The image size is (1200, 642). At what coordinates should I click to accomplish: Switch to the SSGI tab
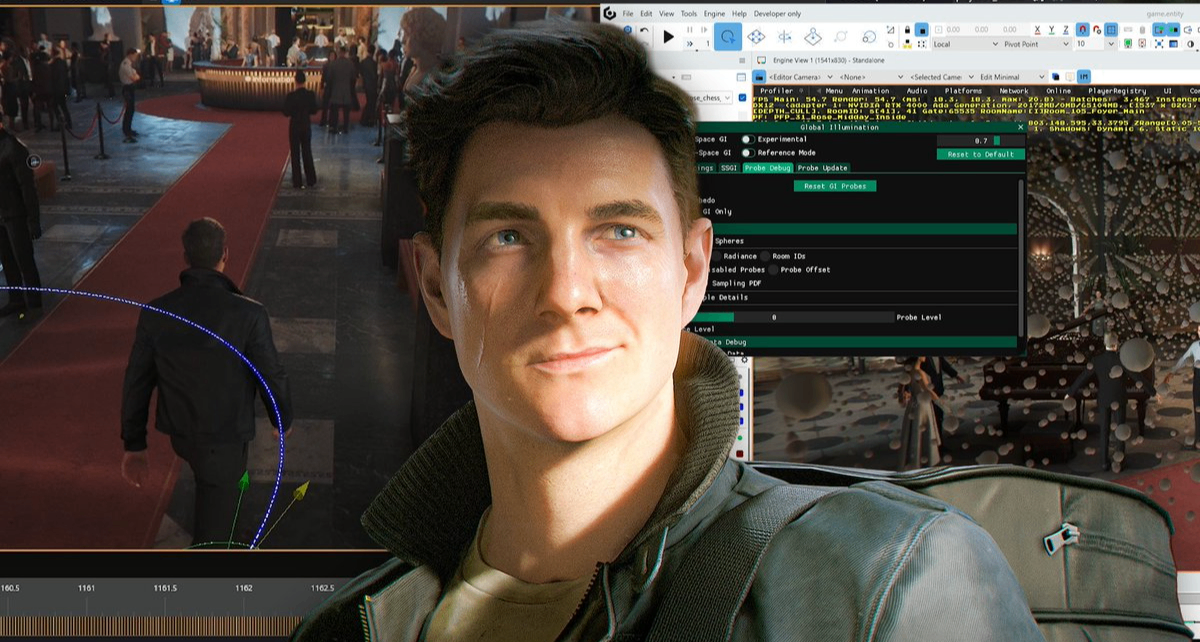[729, 168]
